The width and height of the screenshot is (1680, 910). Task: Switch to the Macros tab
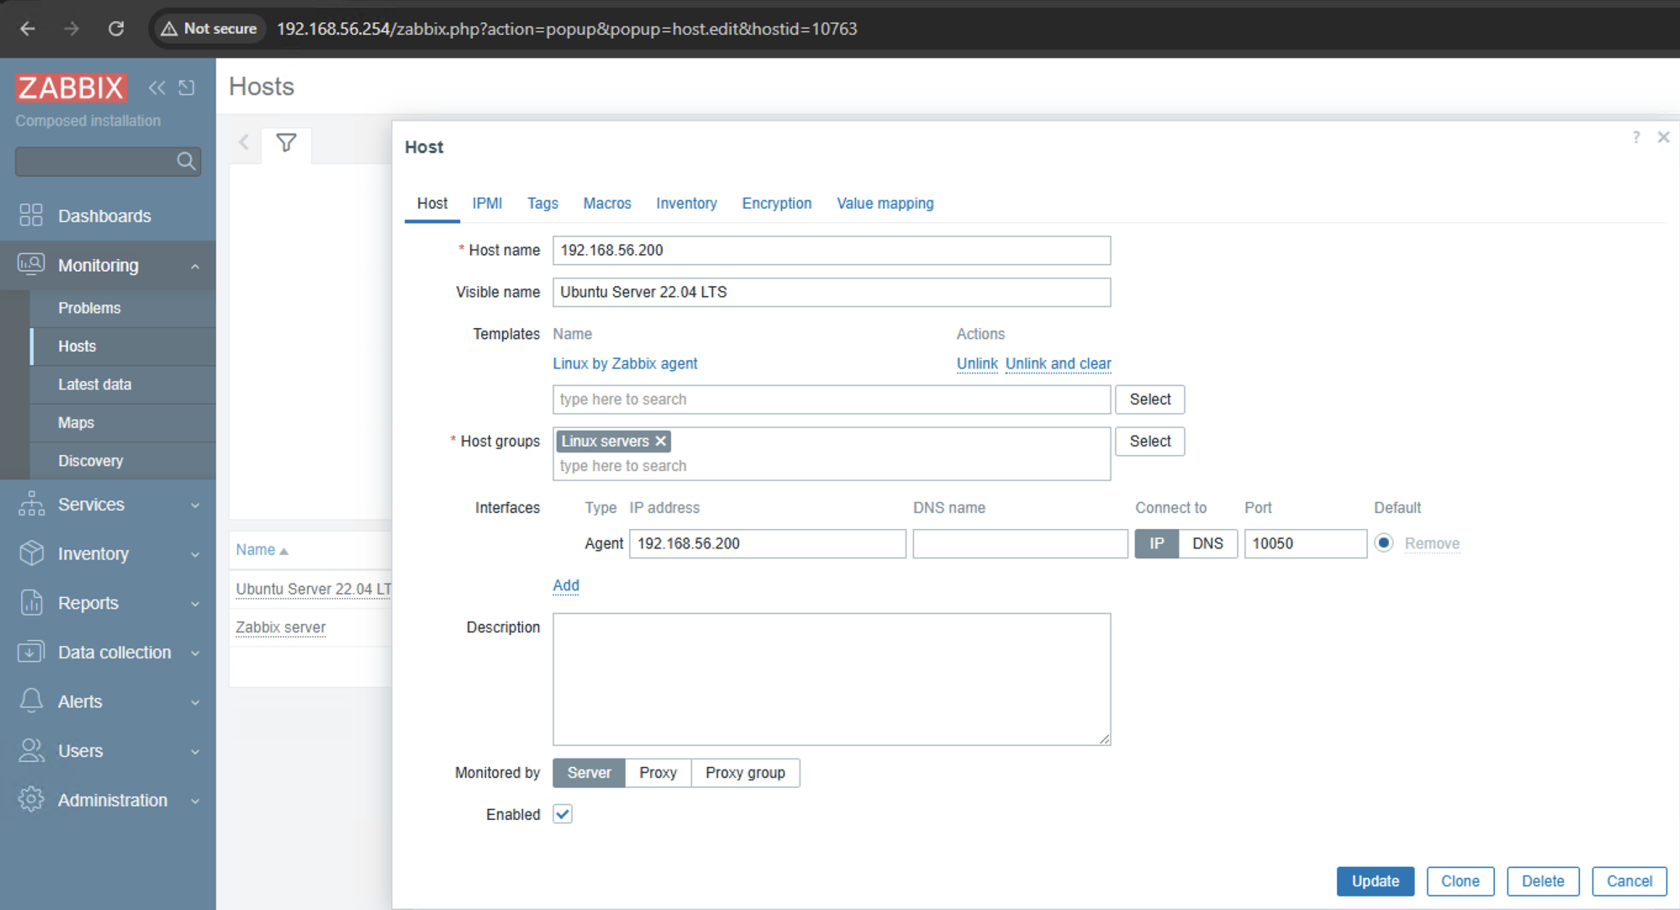point(607,203)
